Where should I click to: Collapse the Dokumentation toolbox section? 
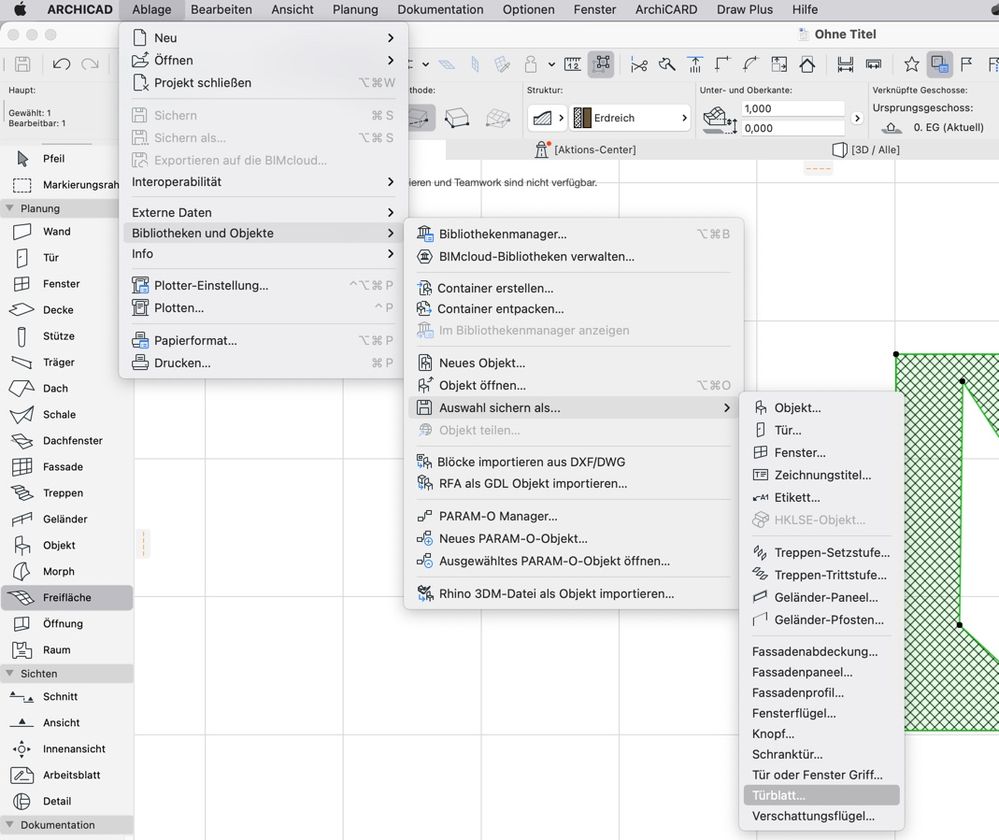10,824
